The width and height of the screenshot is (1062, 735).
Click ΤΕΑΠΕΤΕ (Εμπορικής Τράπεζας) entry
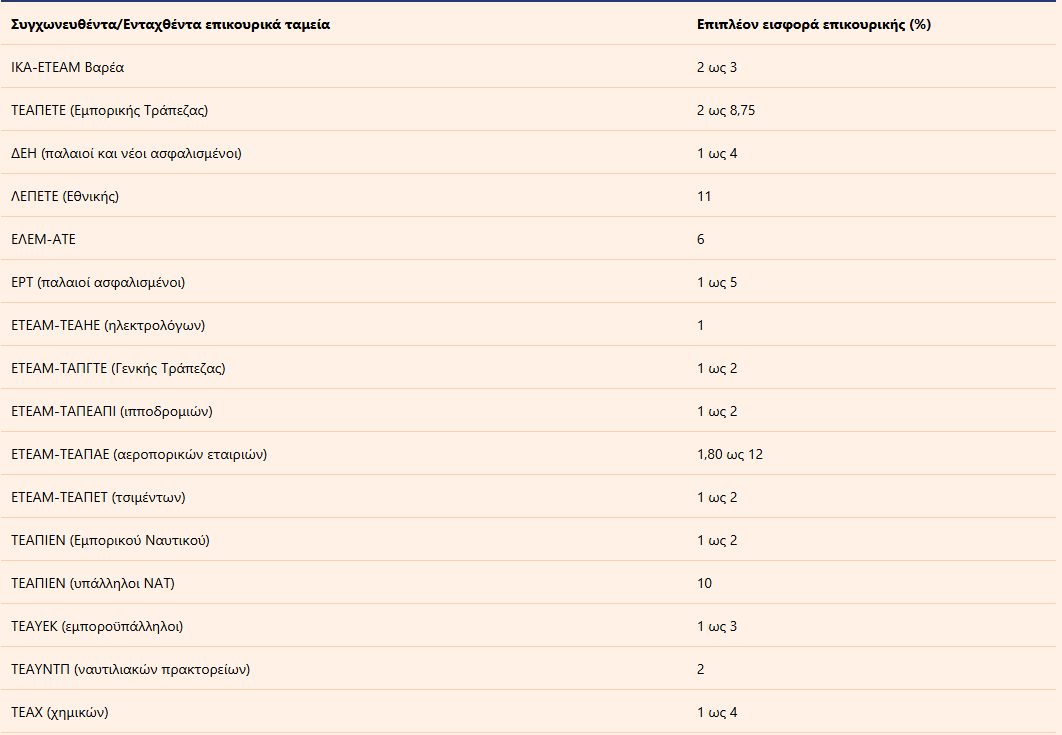click(x=110, y=110)
